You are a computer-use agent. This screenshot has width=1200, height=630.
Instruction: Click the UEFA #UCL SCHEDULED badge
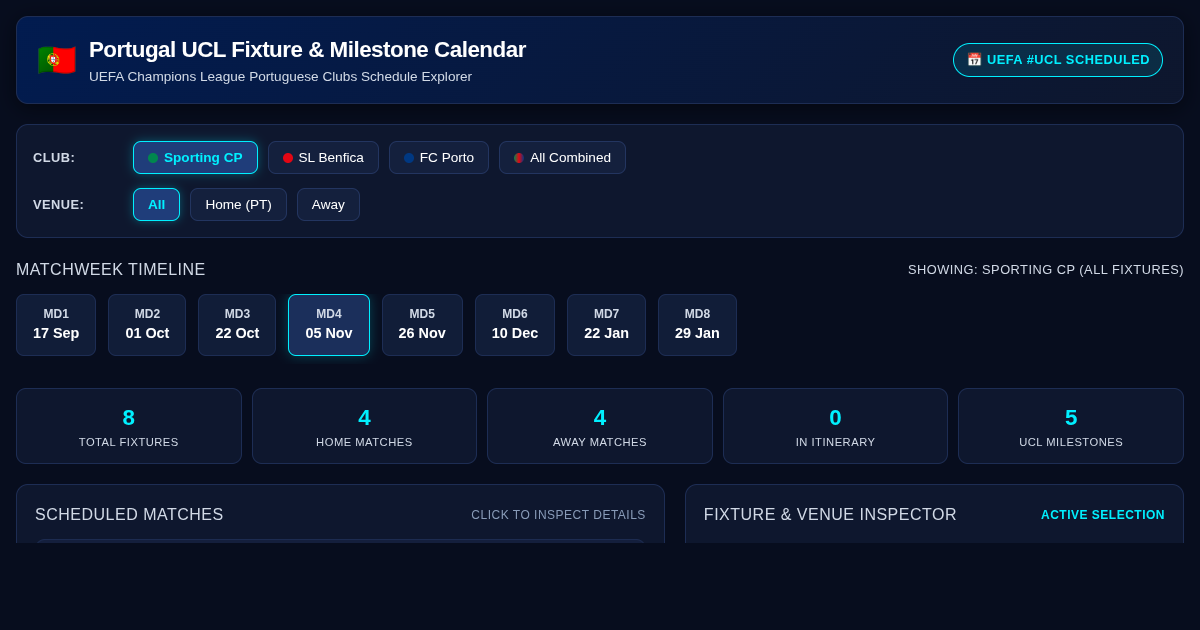pyautogui.click(x=1058, y=60)
